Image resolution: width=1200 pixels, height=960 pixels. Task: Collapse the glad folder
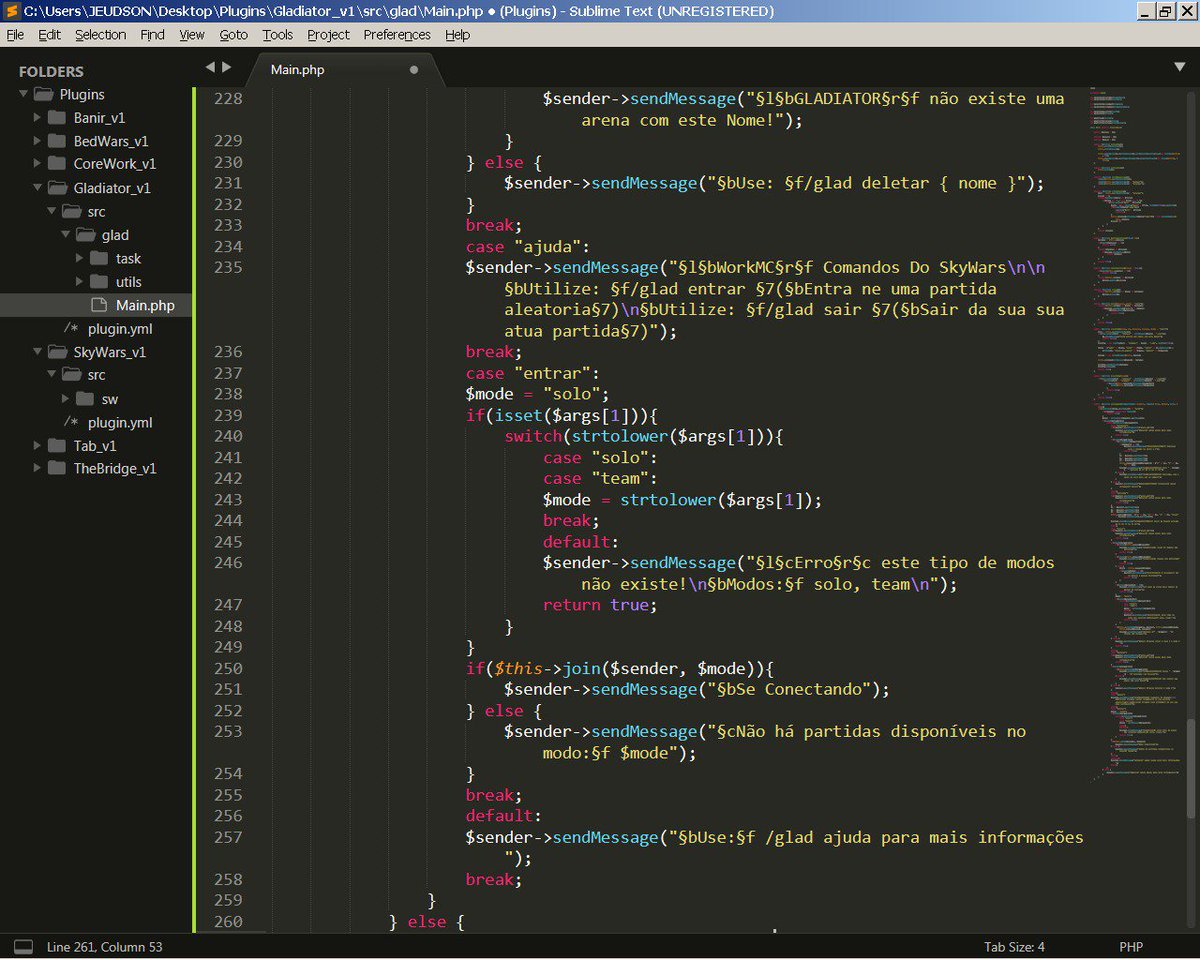66,235
